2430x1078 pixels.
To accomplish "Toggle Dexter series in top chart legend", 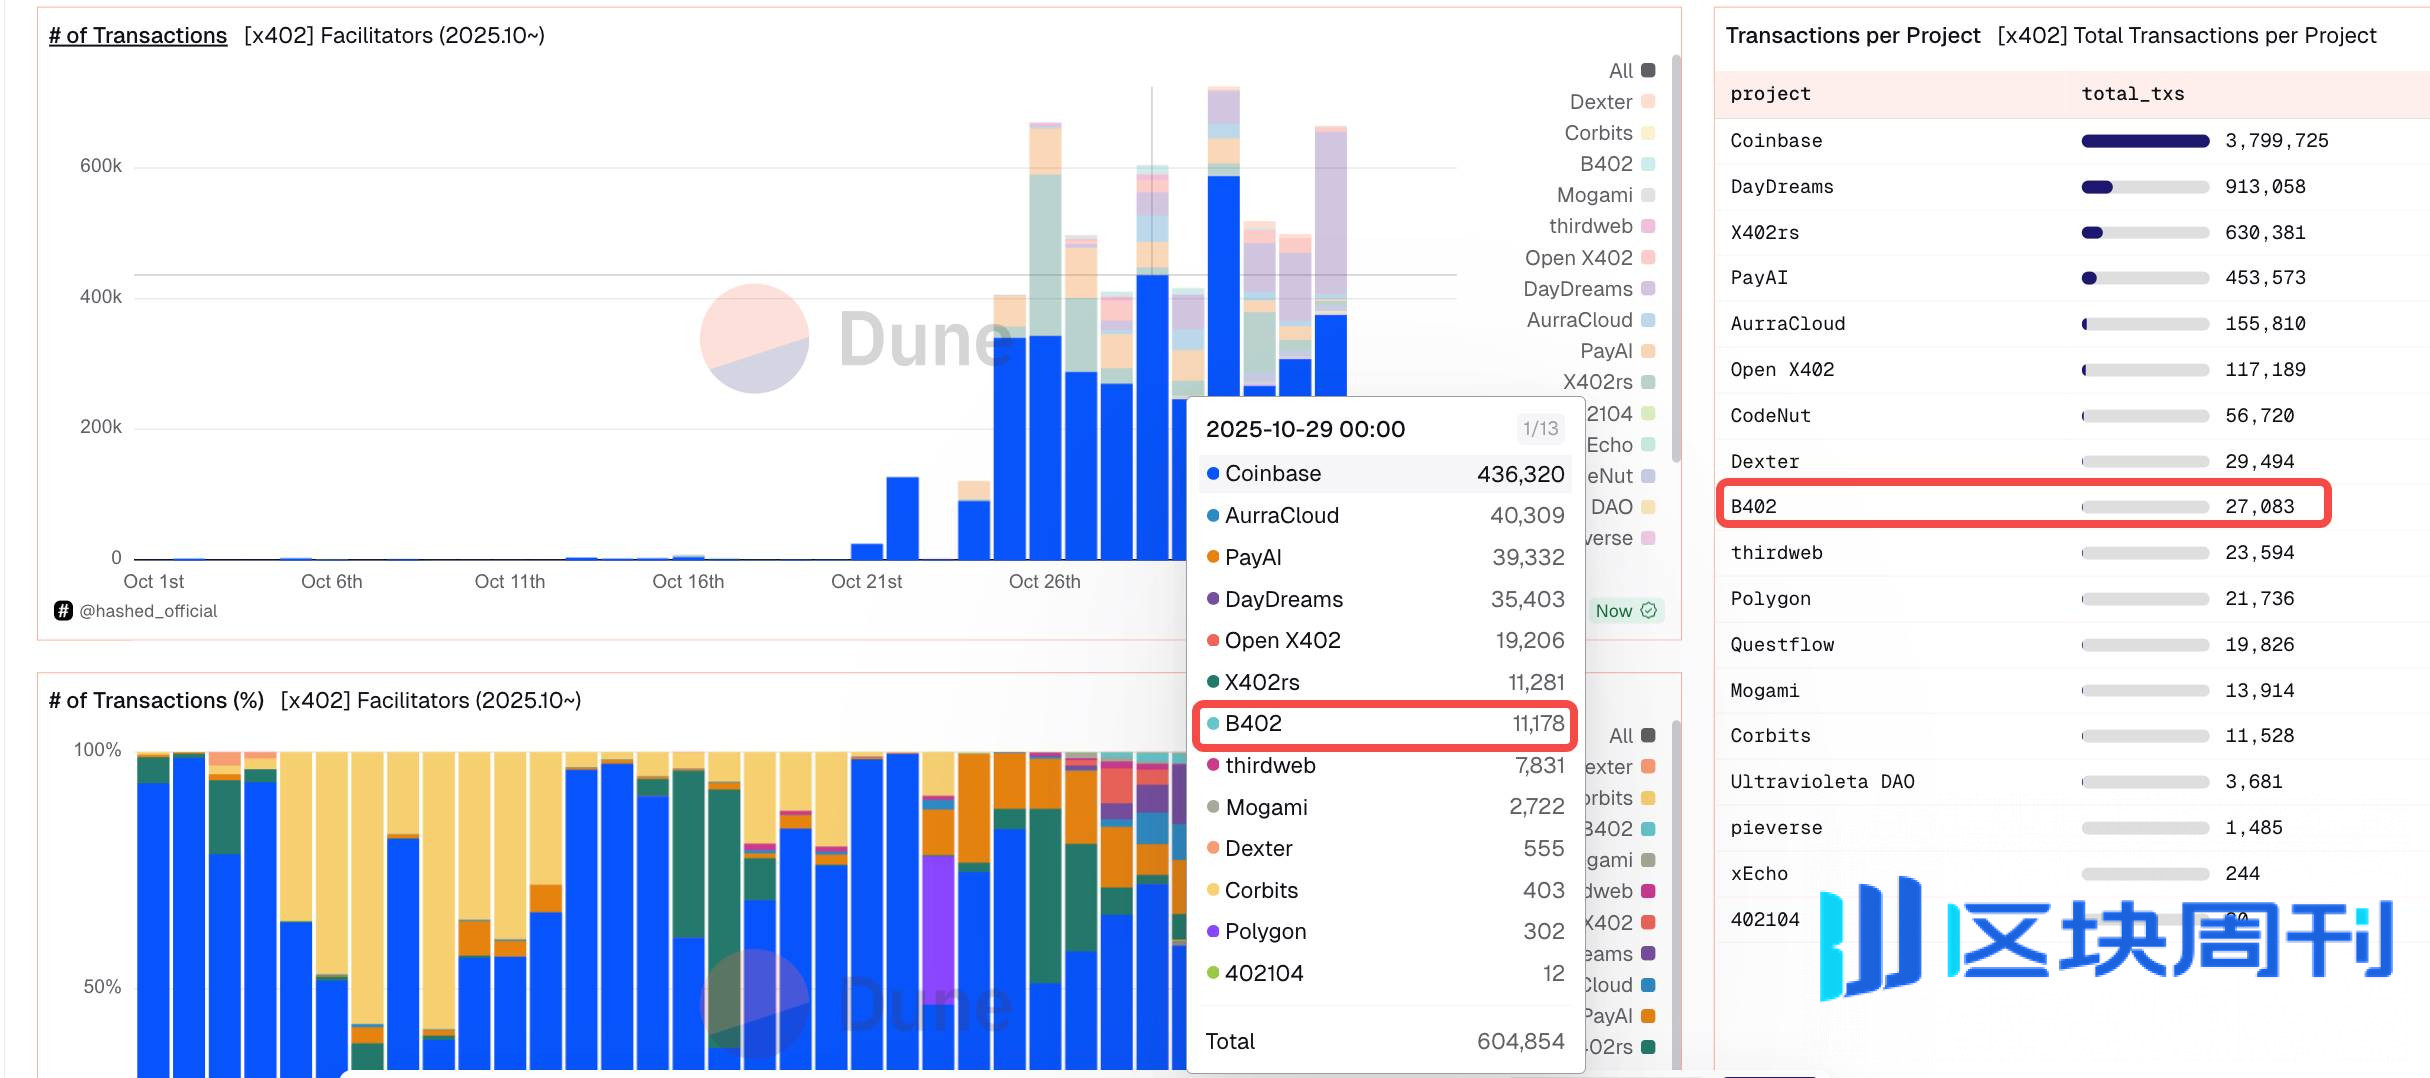I will [x=1601, y=102].
